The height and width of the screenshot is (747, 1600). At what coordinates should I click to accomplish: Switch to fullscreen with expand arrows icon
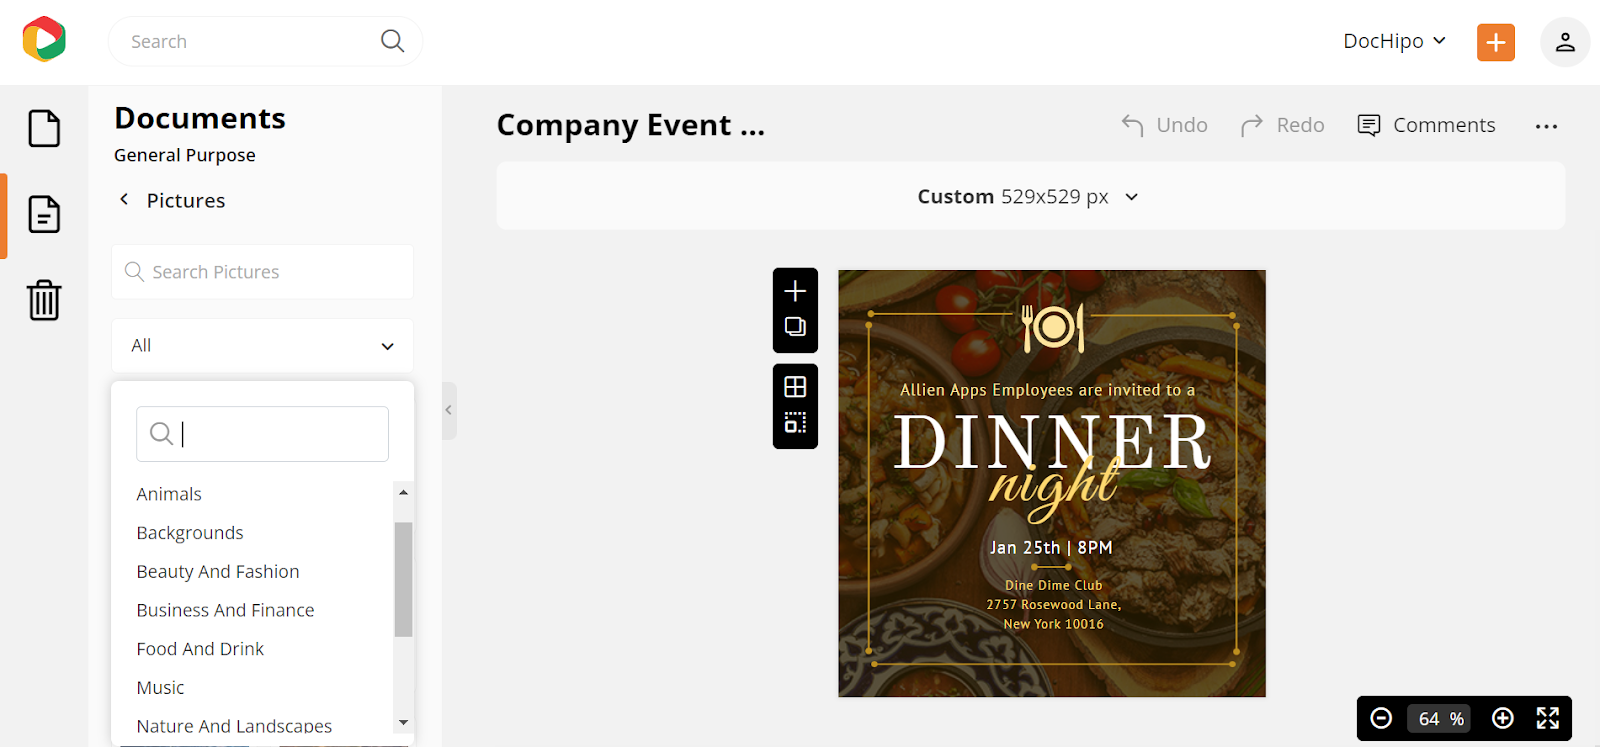click(x=1548, y=718)
